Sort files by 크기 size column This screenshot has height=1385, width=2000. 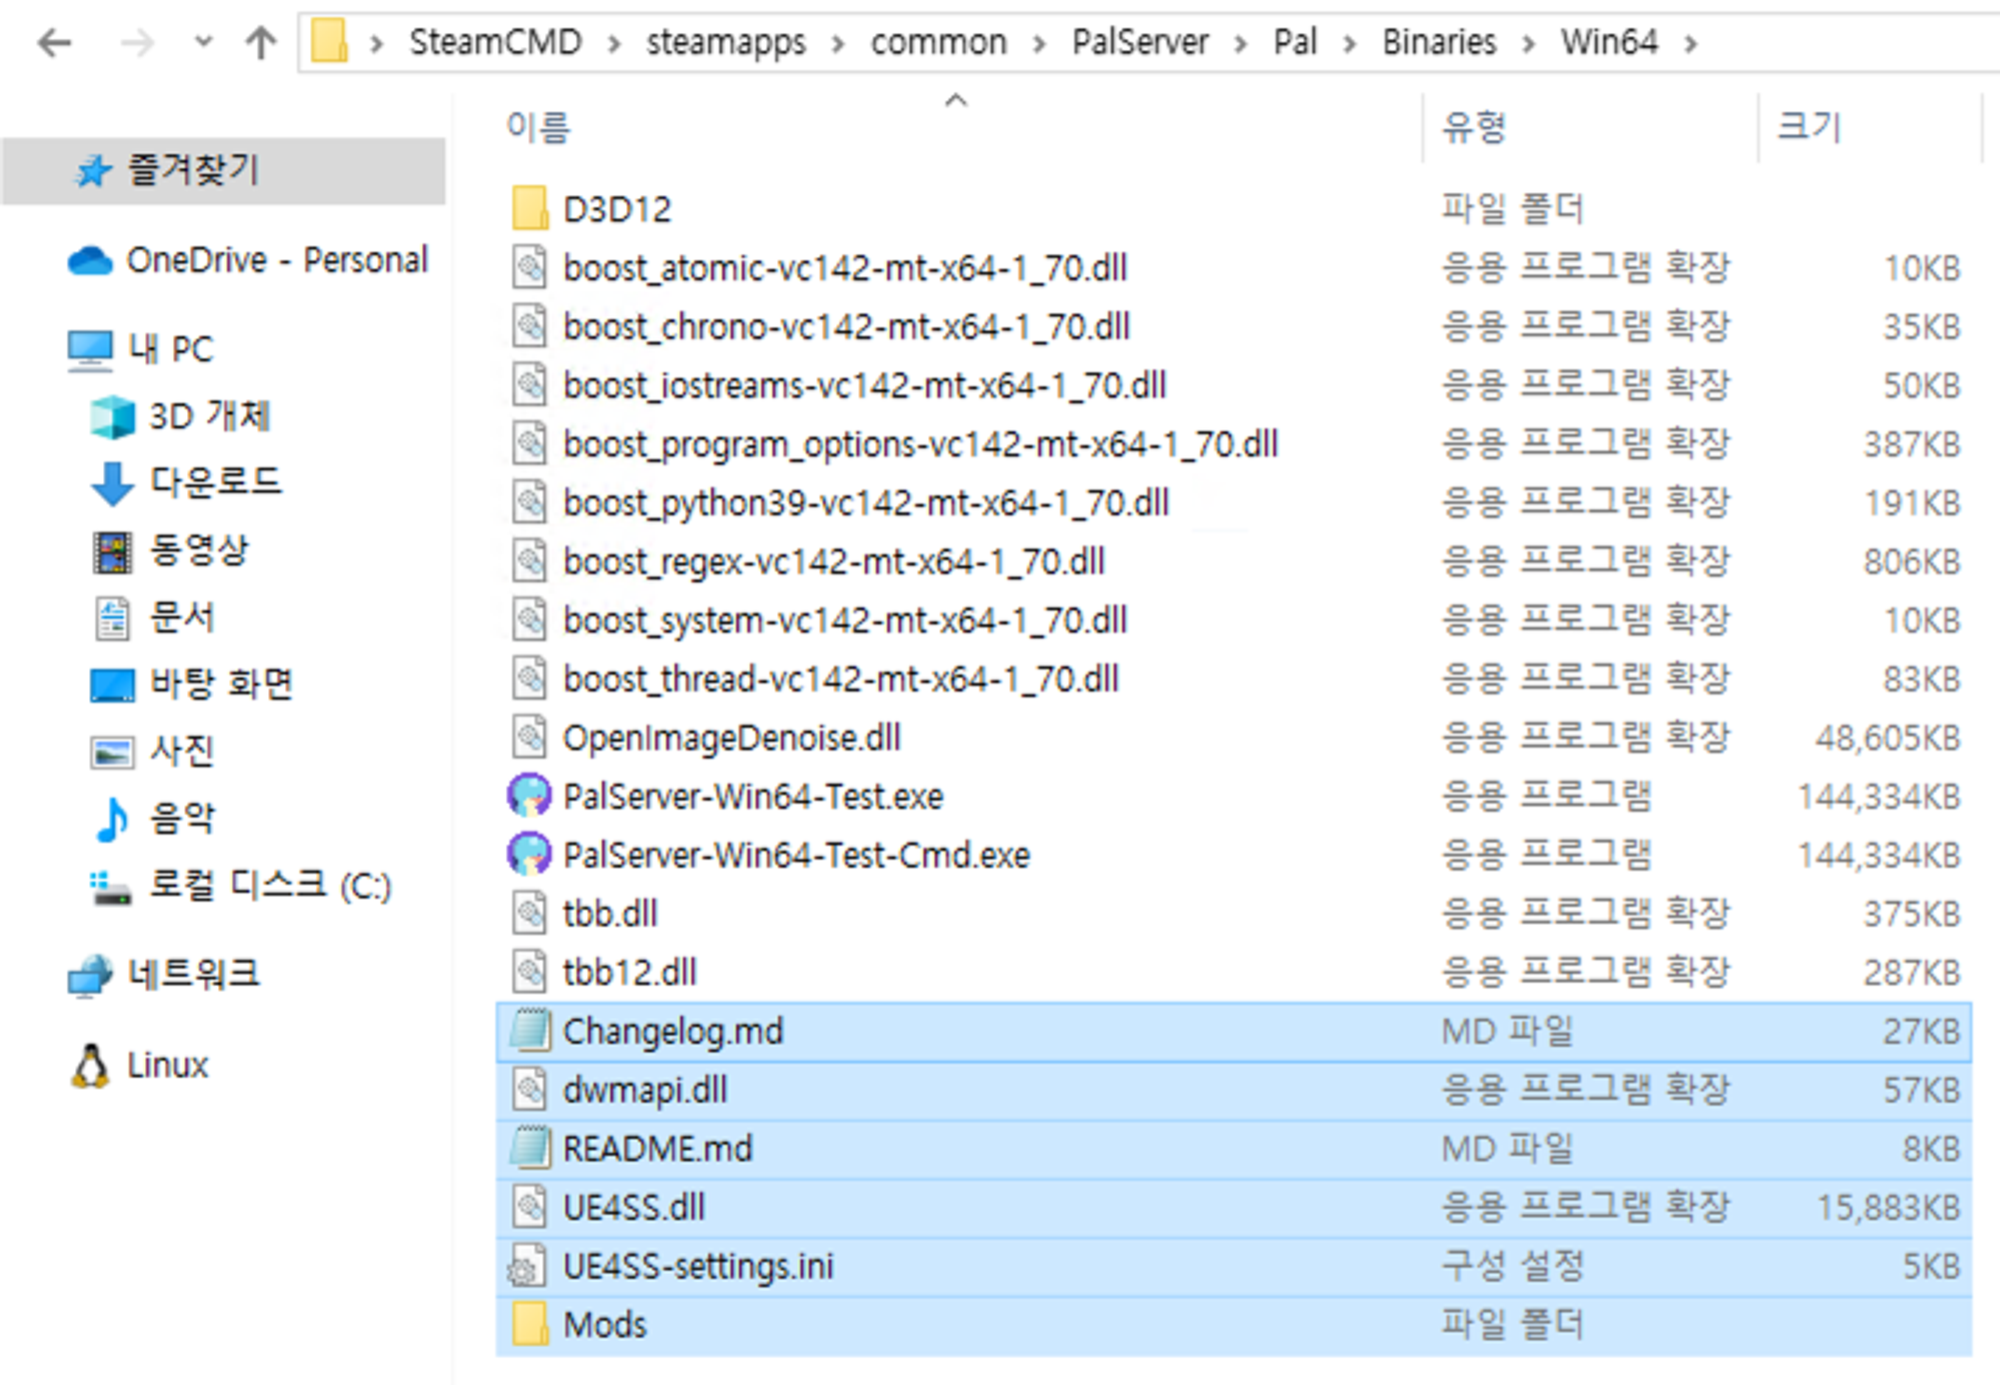pyautogui.click(x=1808, y=128)
